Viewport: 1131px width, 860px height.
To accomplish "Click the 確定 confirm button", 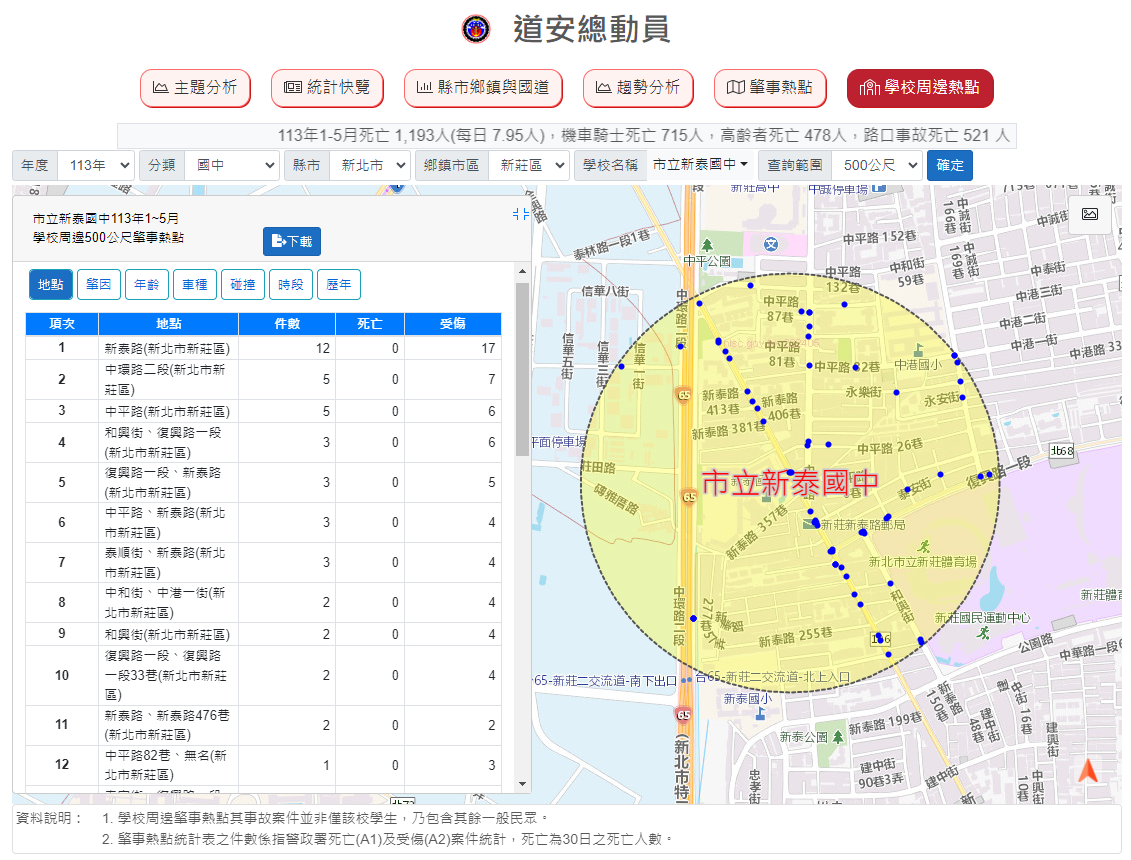I will pos(949,165).
